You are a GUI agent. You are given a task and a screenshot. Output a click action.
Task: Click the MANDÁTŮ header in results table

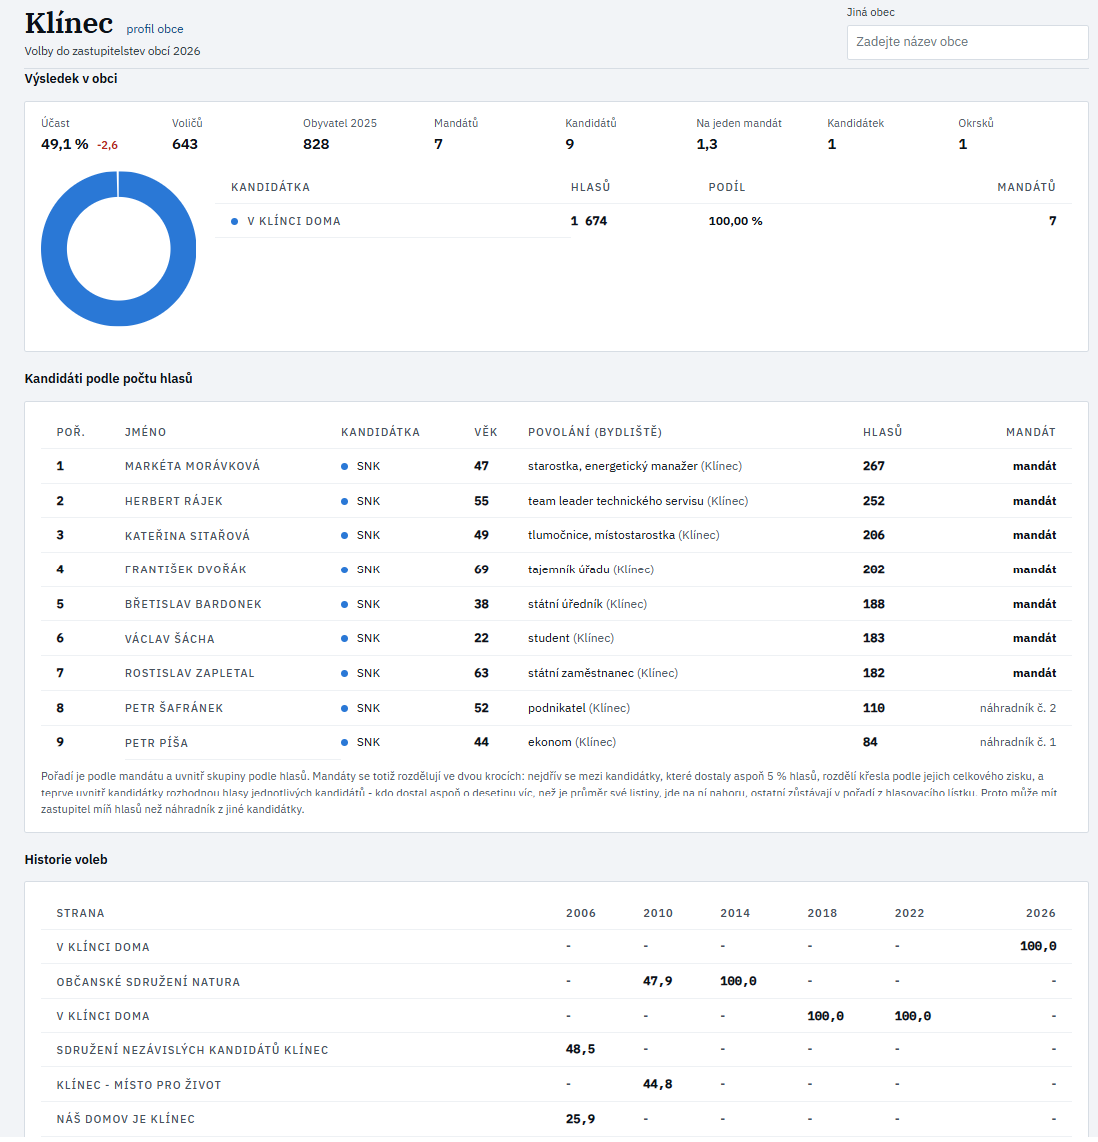[x=1026, y=187]
